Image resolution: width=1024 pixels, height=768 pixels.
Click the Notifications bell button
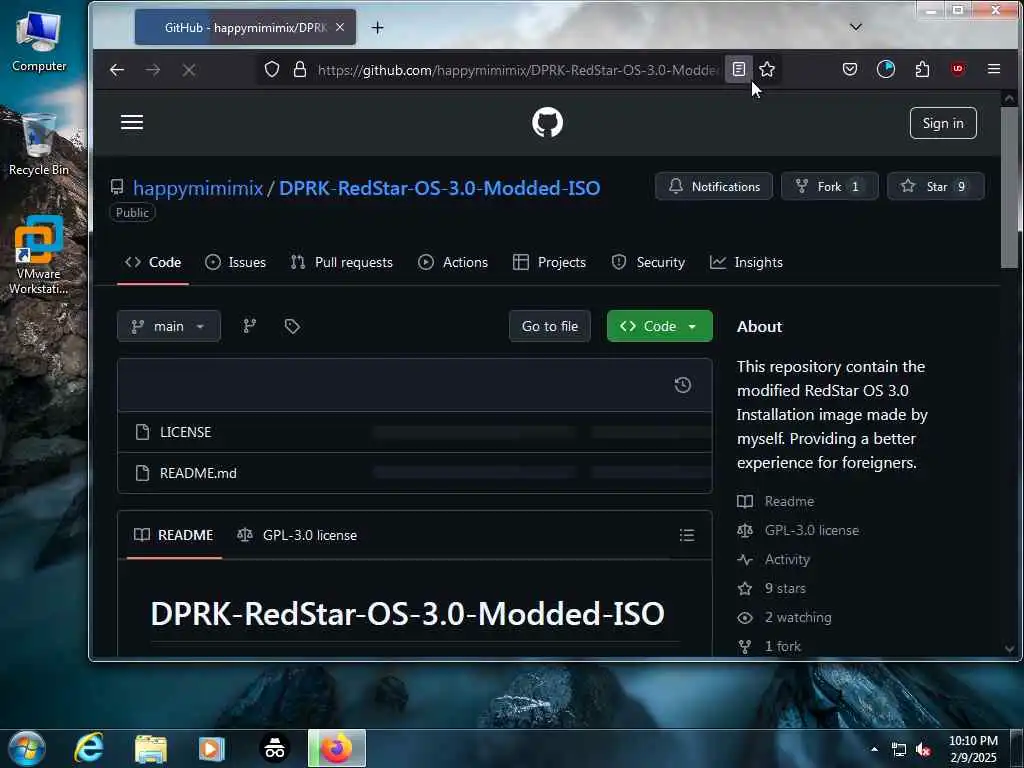(714, 187)
